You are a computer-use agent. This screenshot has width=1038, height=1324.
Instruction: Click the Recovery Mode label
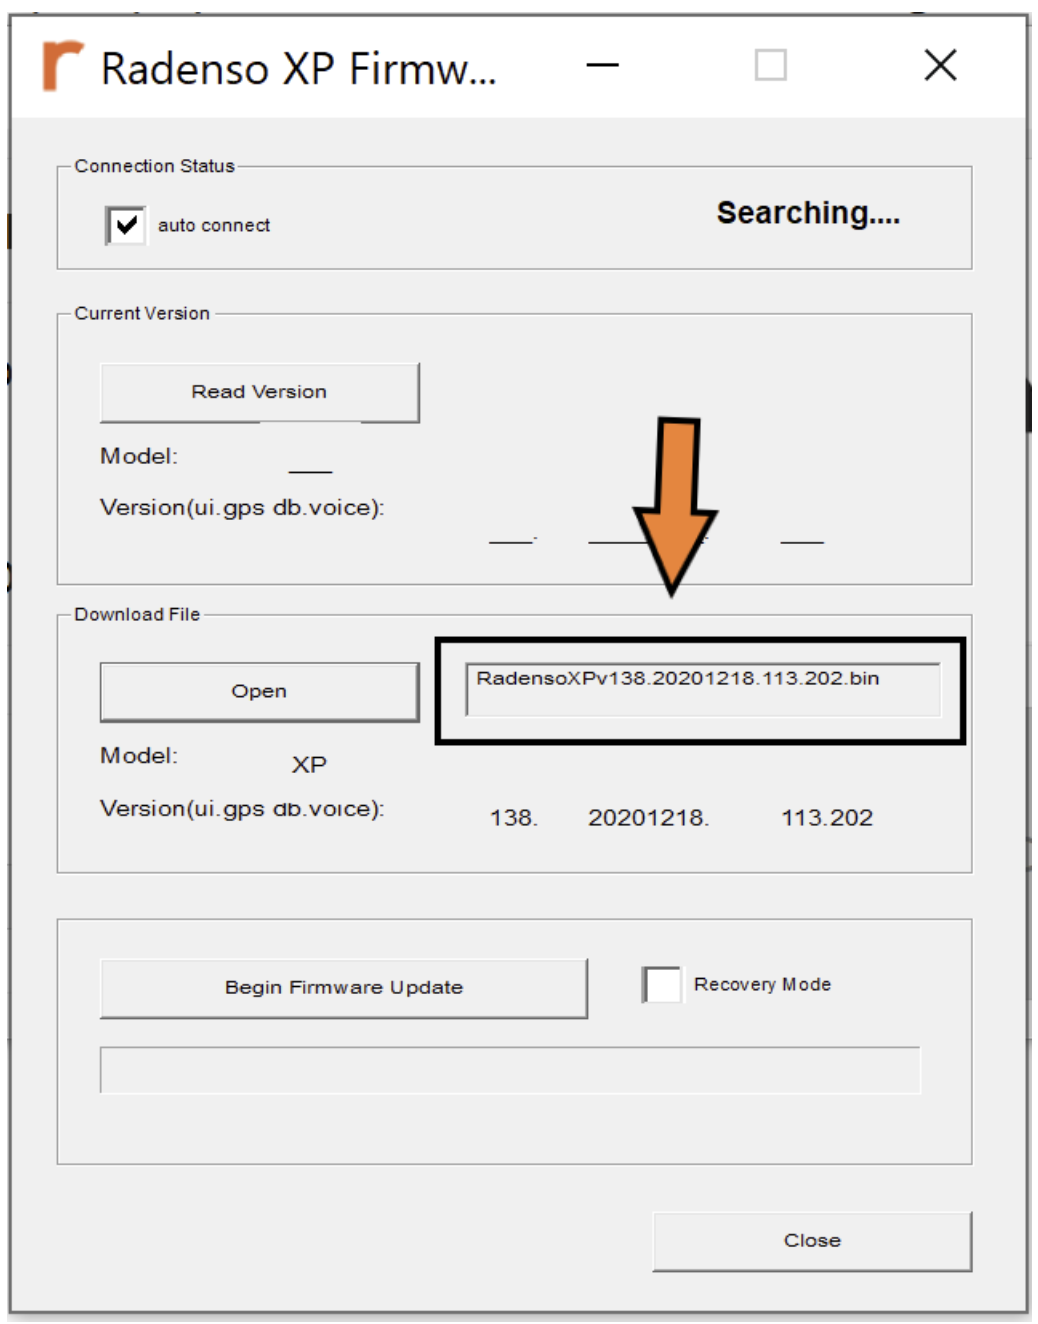tap(762, 985)
